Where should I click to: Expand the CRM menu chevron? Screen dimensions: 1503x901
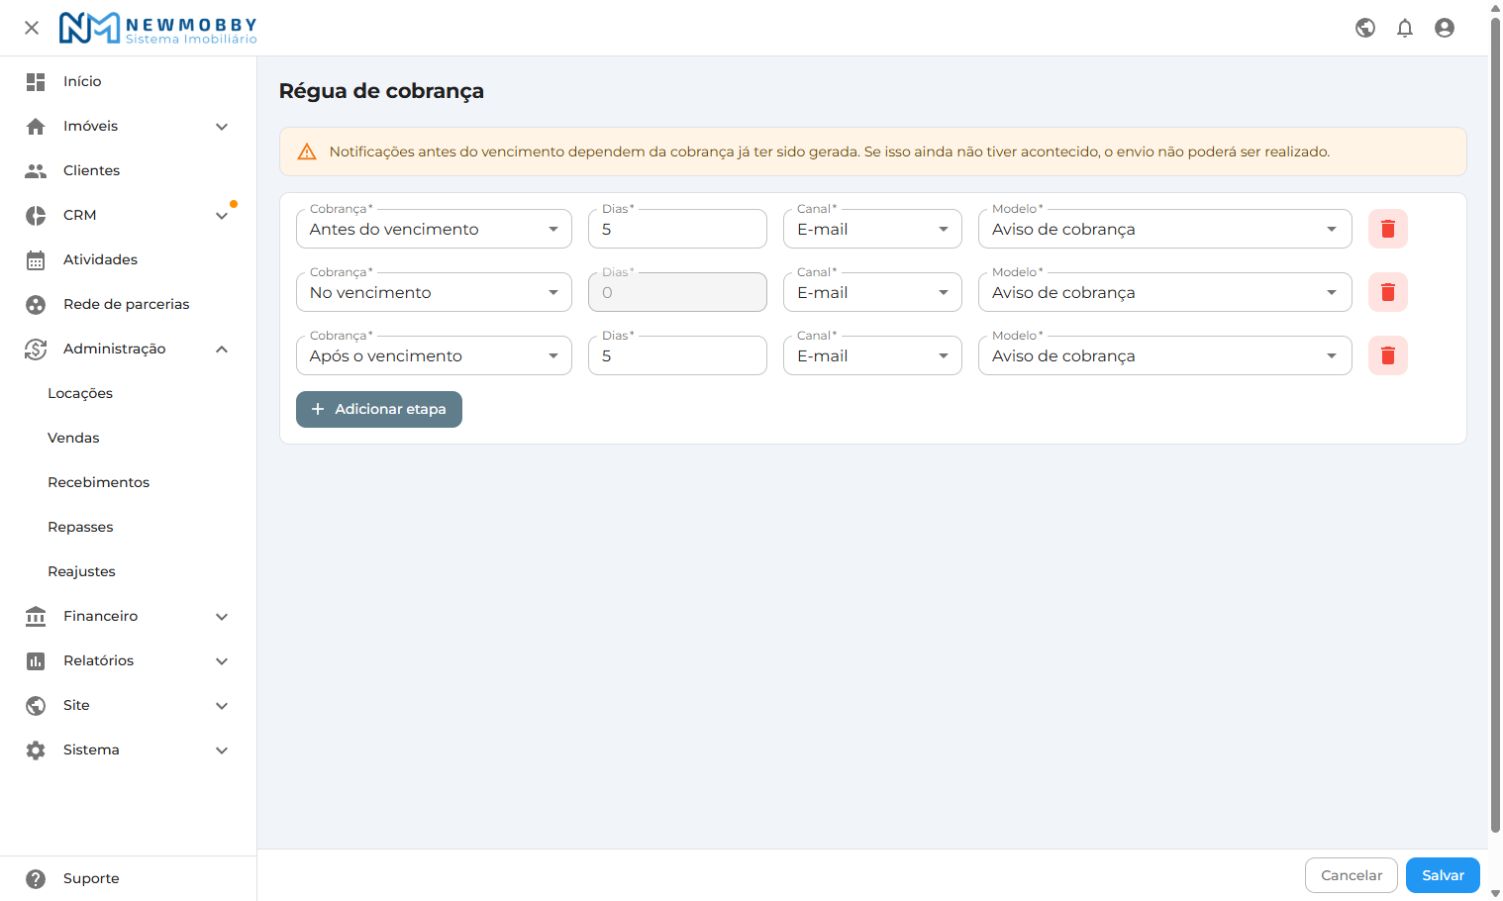[222, 216]
